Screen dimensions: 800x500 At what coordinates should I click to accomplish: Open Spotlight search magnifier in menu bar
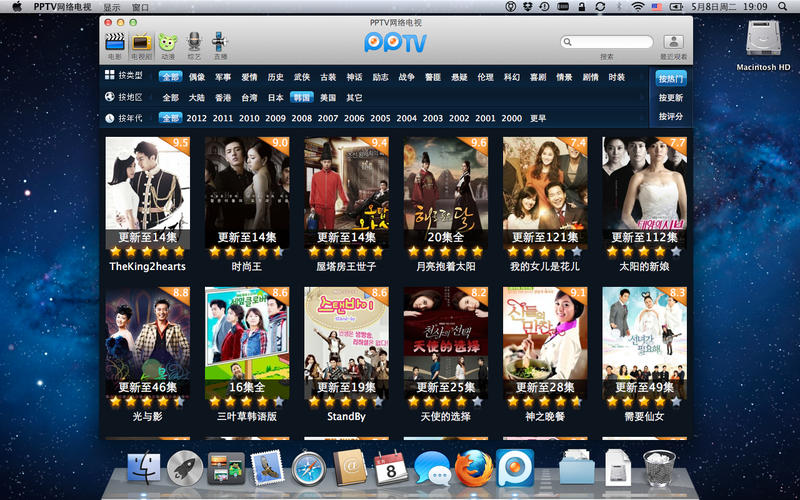(x=782, y=7)
